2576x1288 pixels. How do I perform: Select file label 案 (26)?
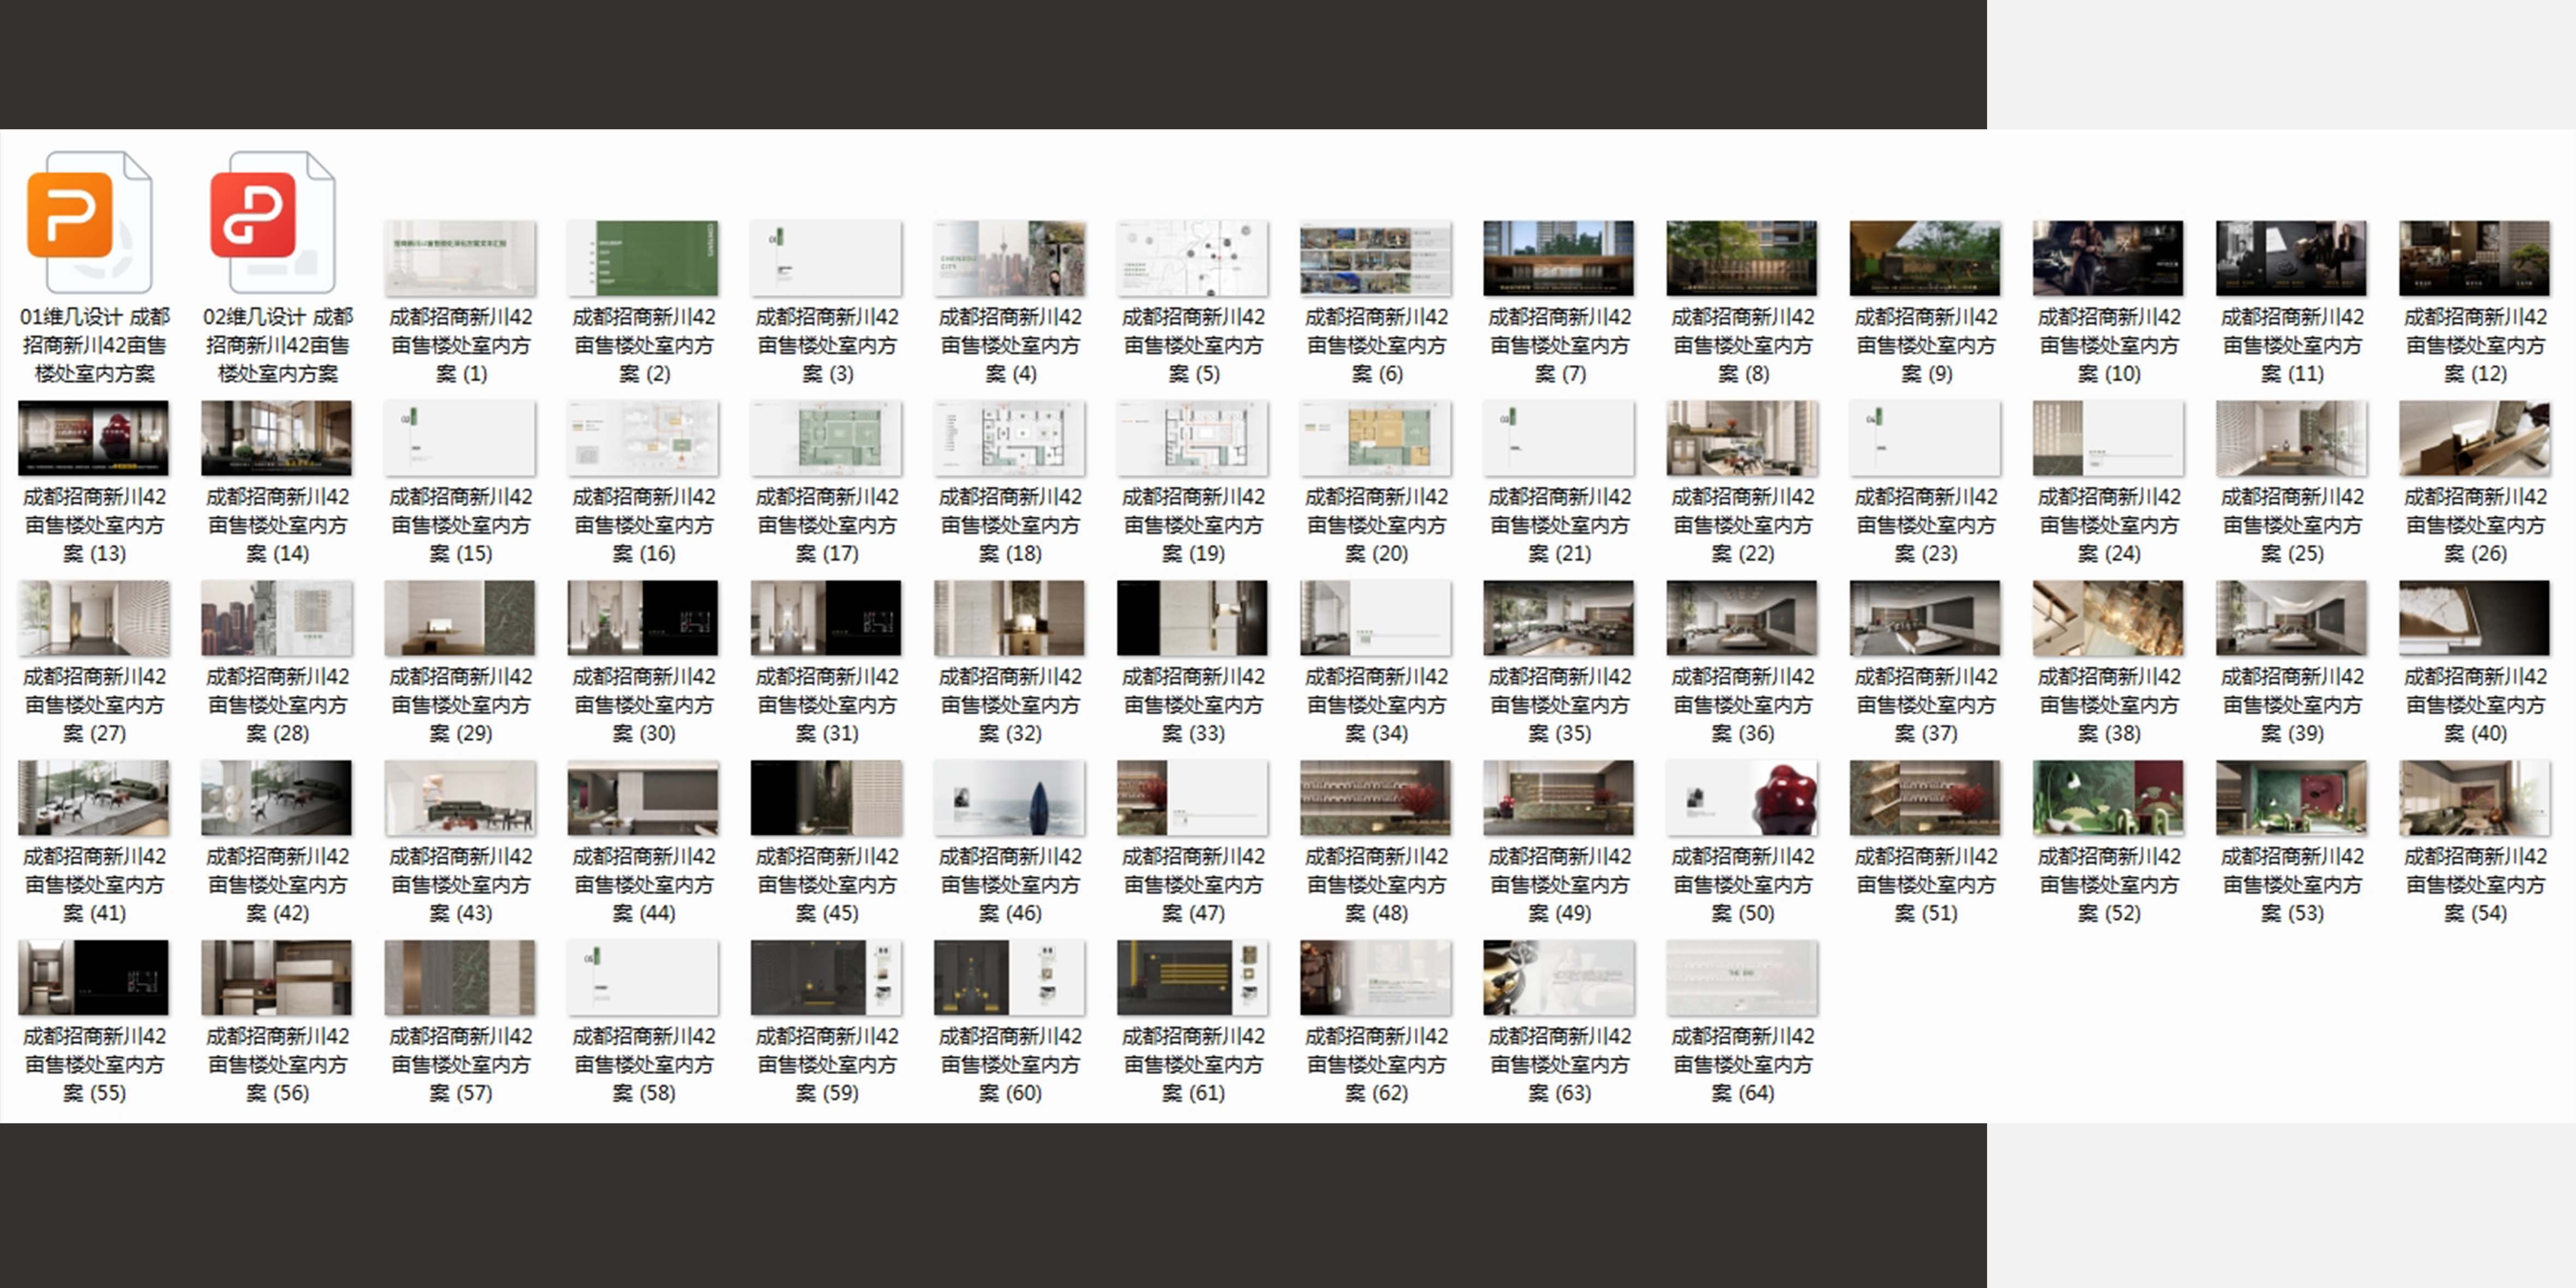(x=2474, y=525)
